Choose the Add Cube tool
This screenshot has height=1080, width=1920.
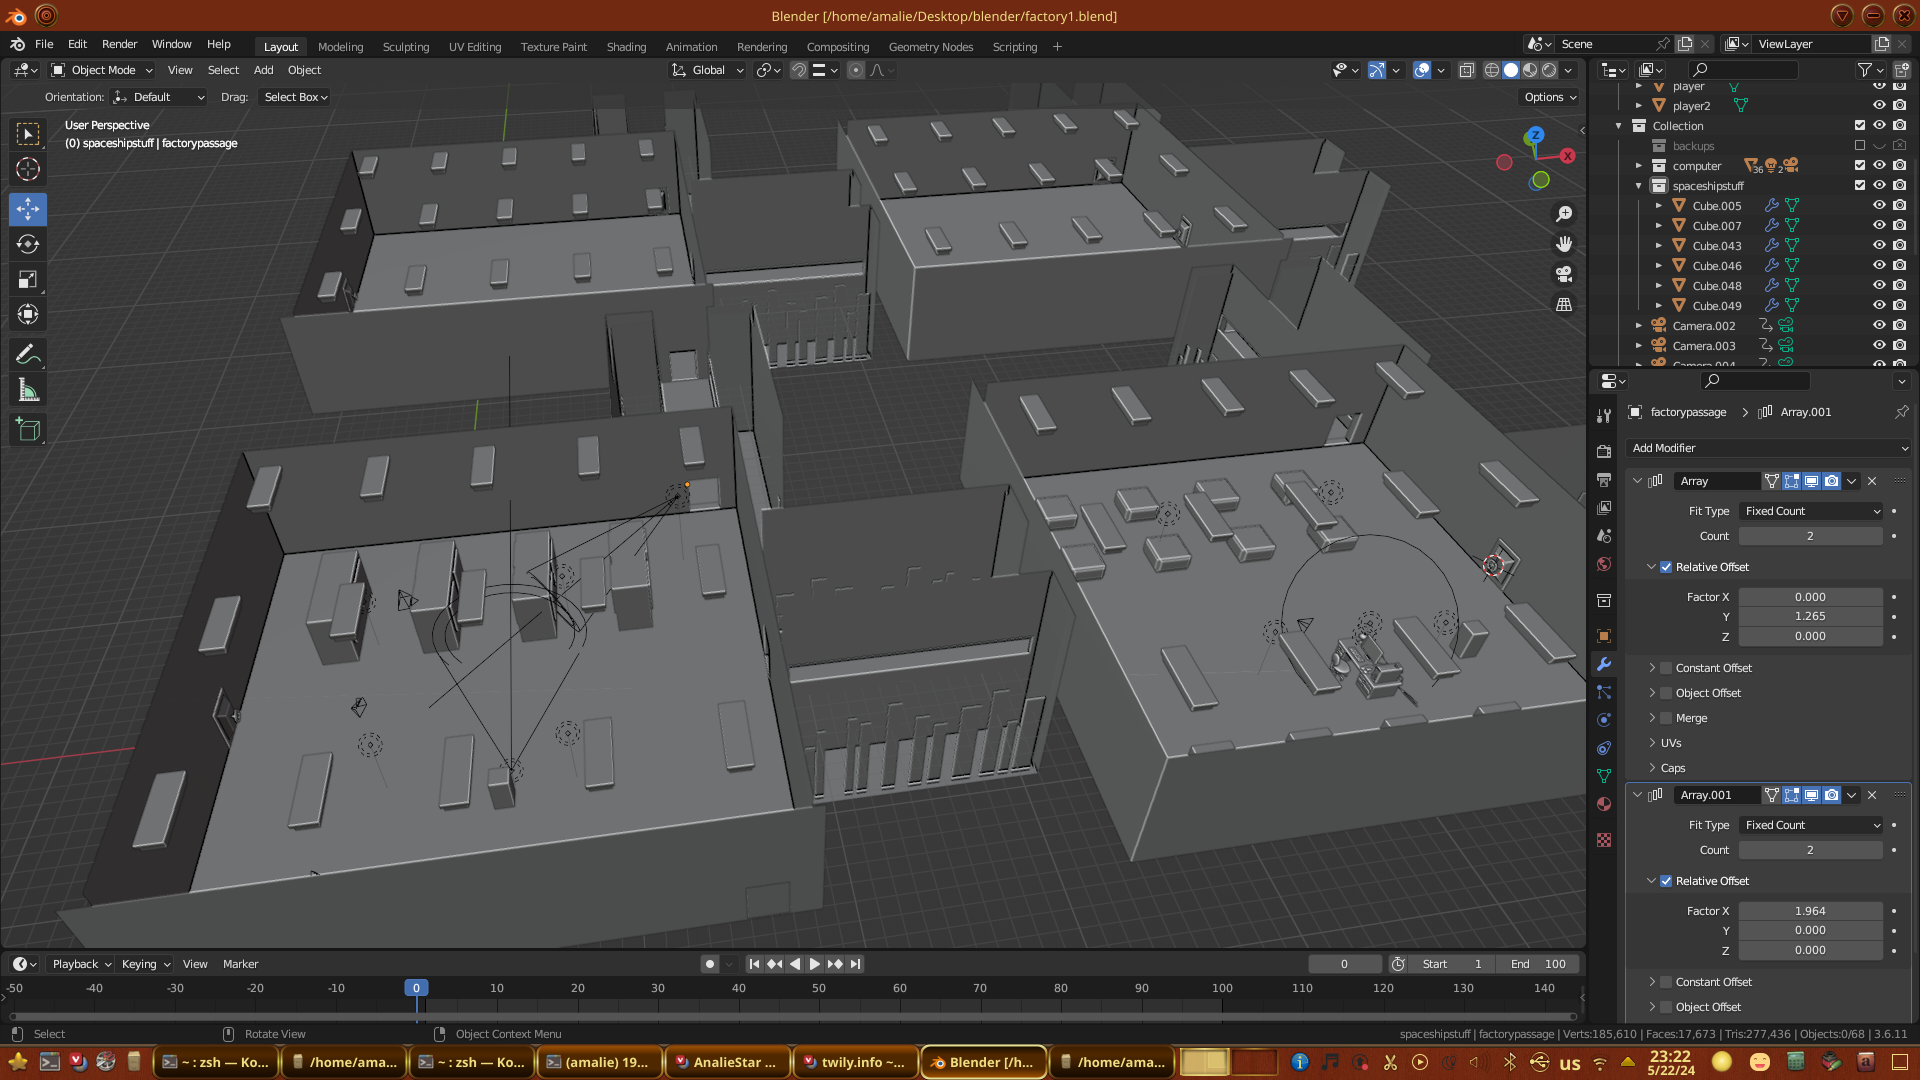pos(28,431)
